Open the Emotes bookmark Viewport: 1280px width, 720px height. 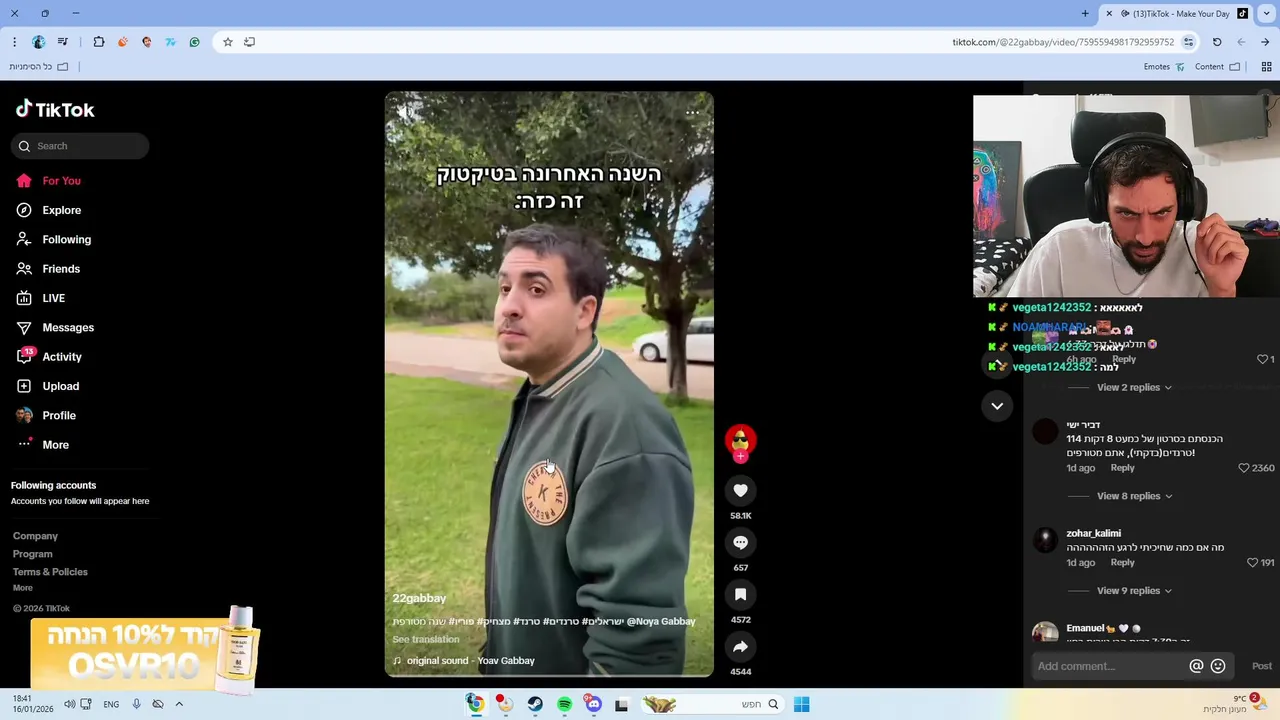(1164, 67)
